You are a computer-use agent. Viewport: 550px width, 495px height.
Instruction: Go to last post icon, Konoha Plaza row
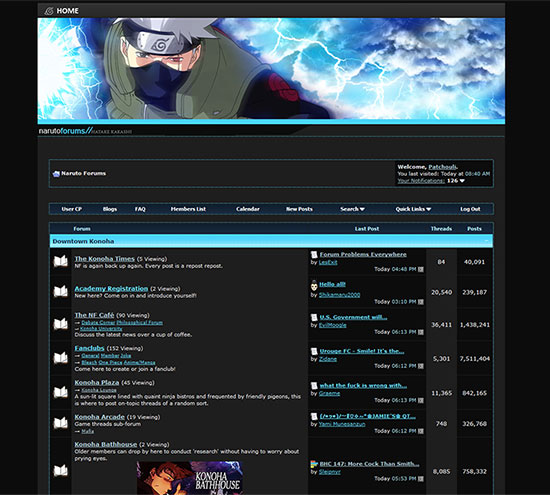[421, 401]
